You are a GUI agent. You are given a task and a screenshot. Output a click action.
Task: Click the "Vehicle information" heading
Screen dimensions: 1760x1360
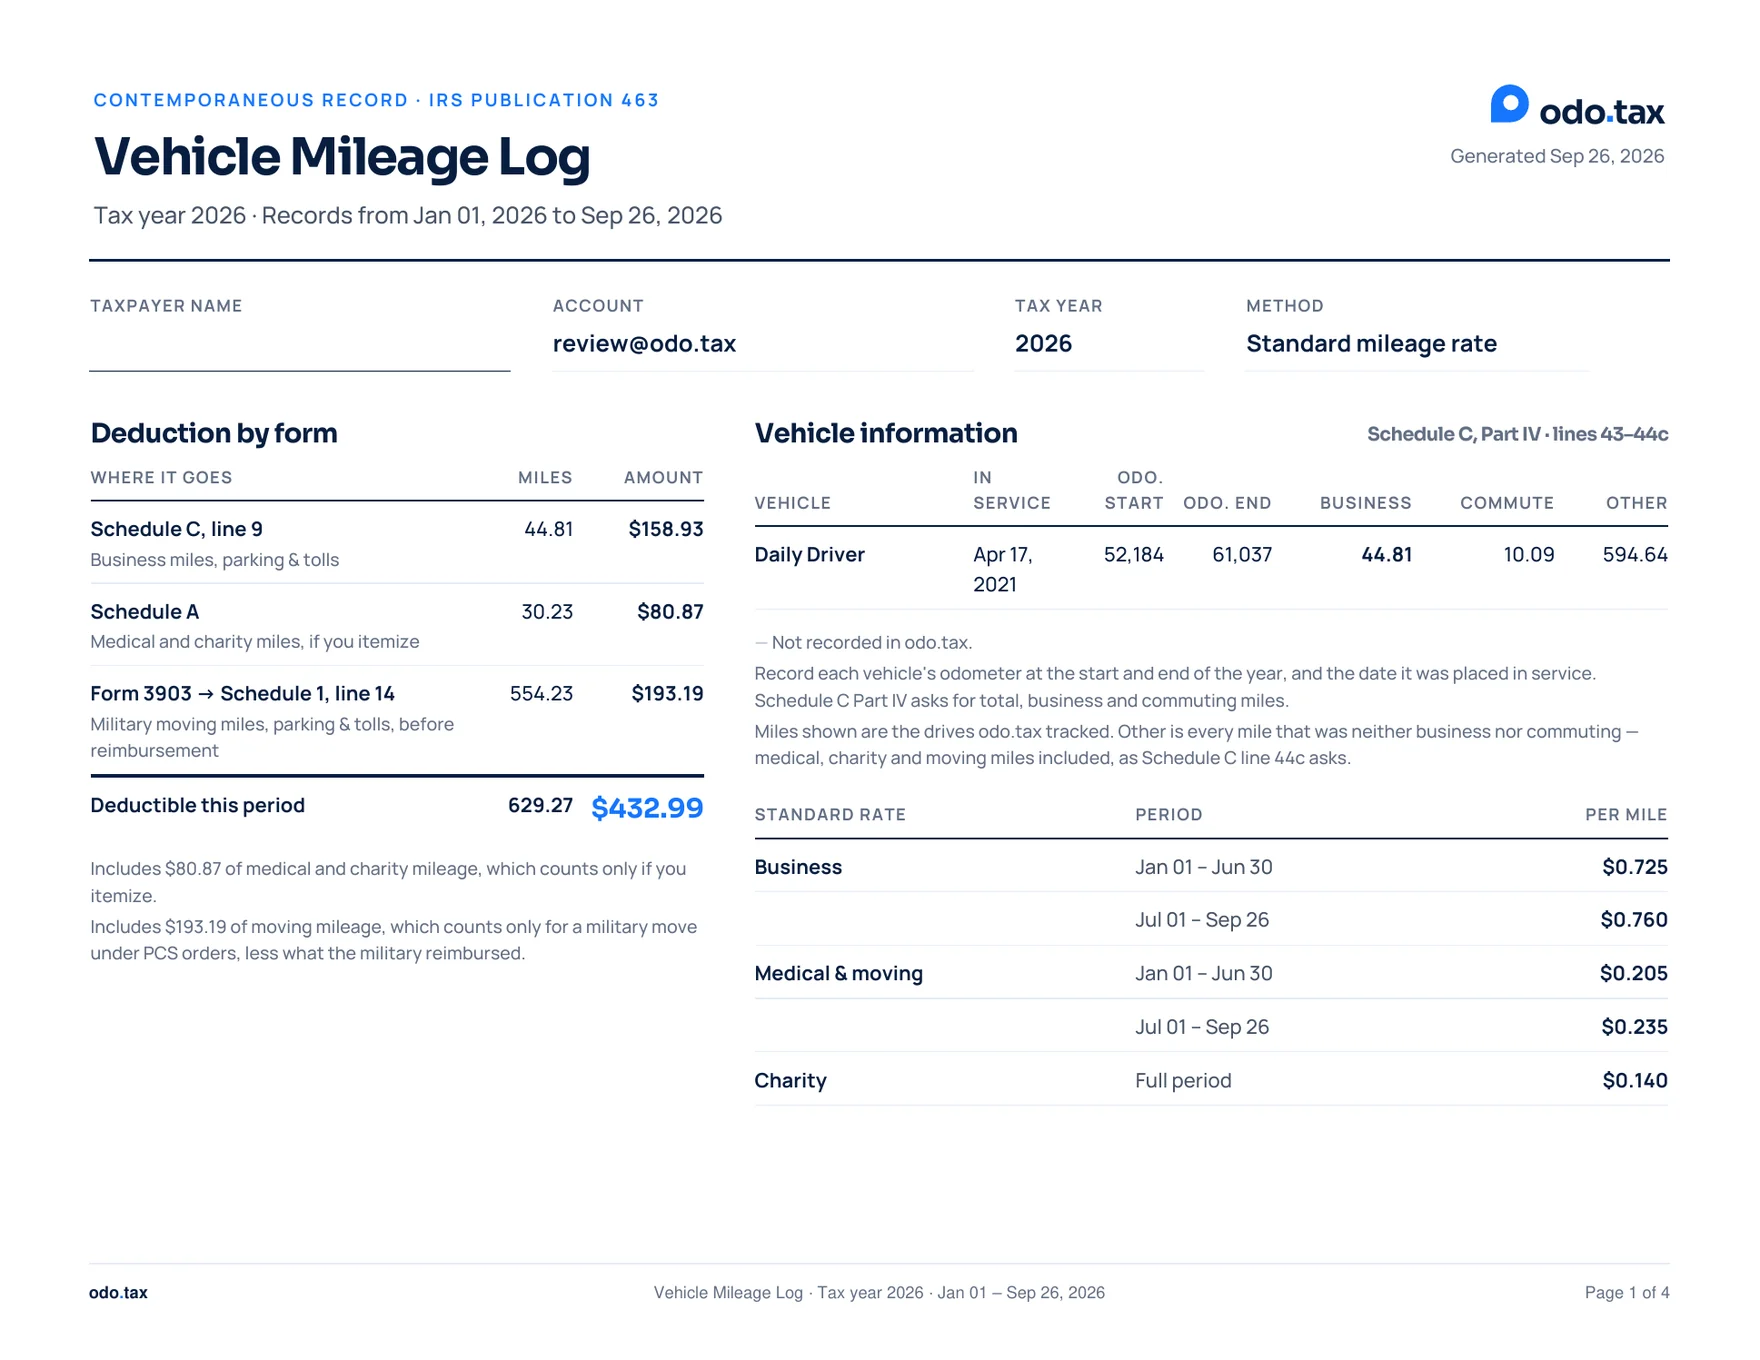[x=886, y=433]
